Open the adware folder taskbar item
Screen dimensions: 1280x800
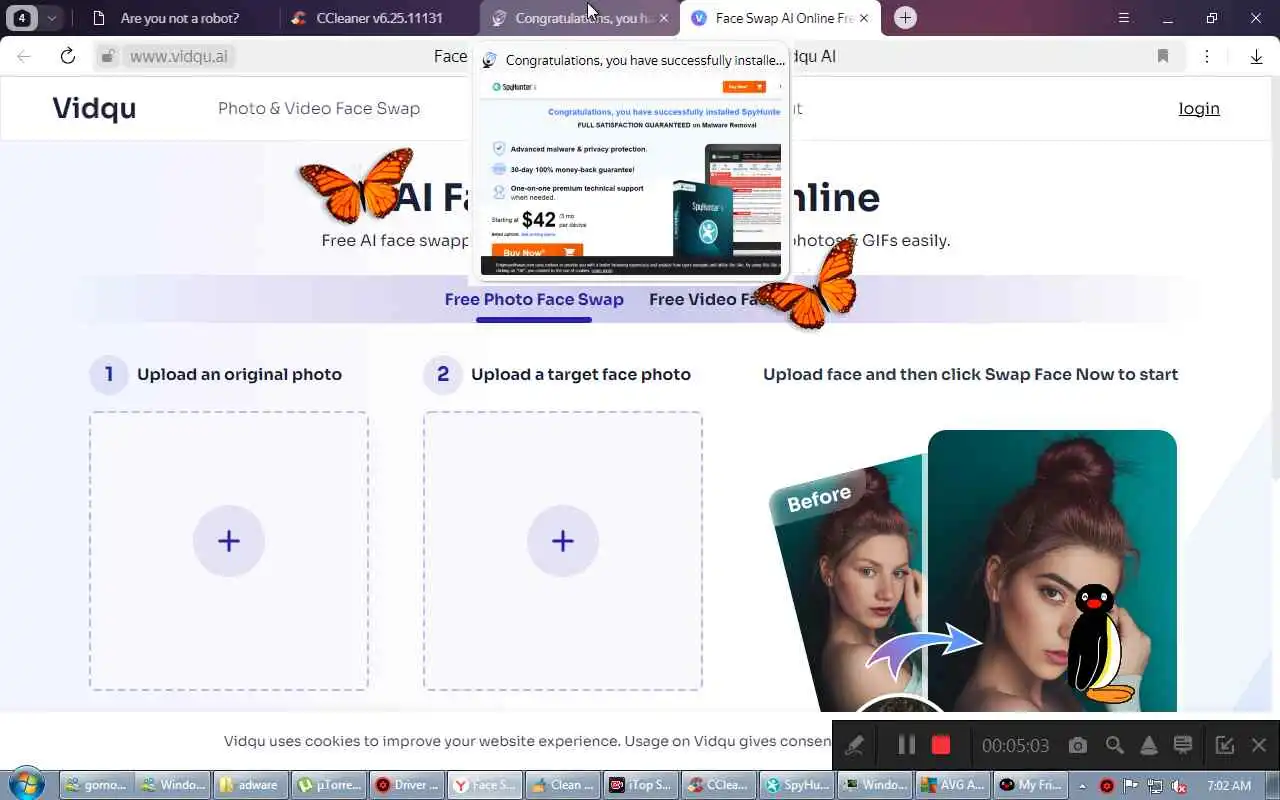tap(251, 785)
